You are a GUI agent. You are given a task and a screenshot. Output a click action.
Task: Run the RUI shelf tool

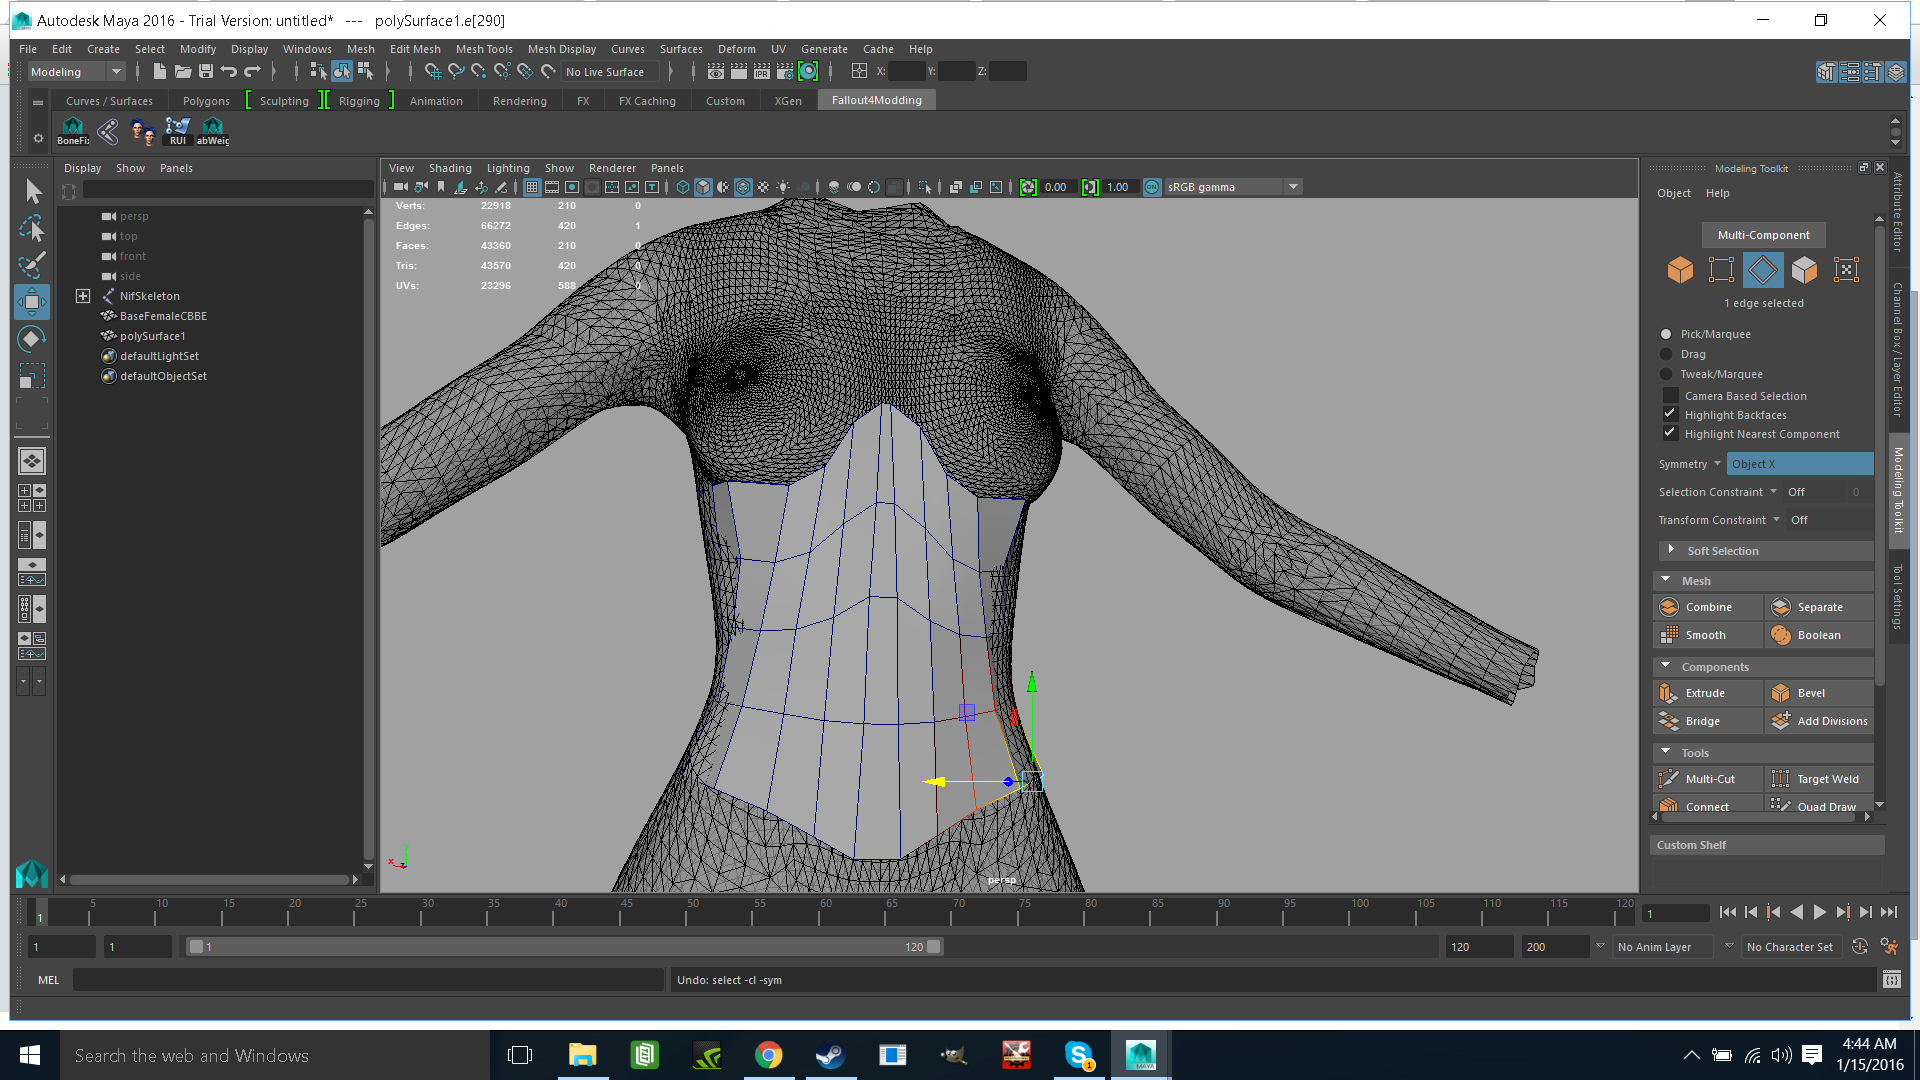point(177,130)
